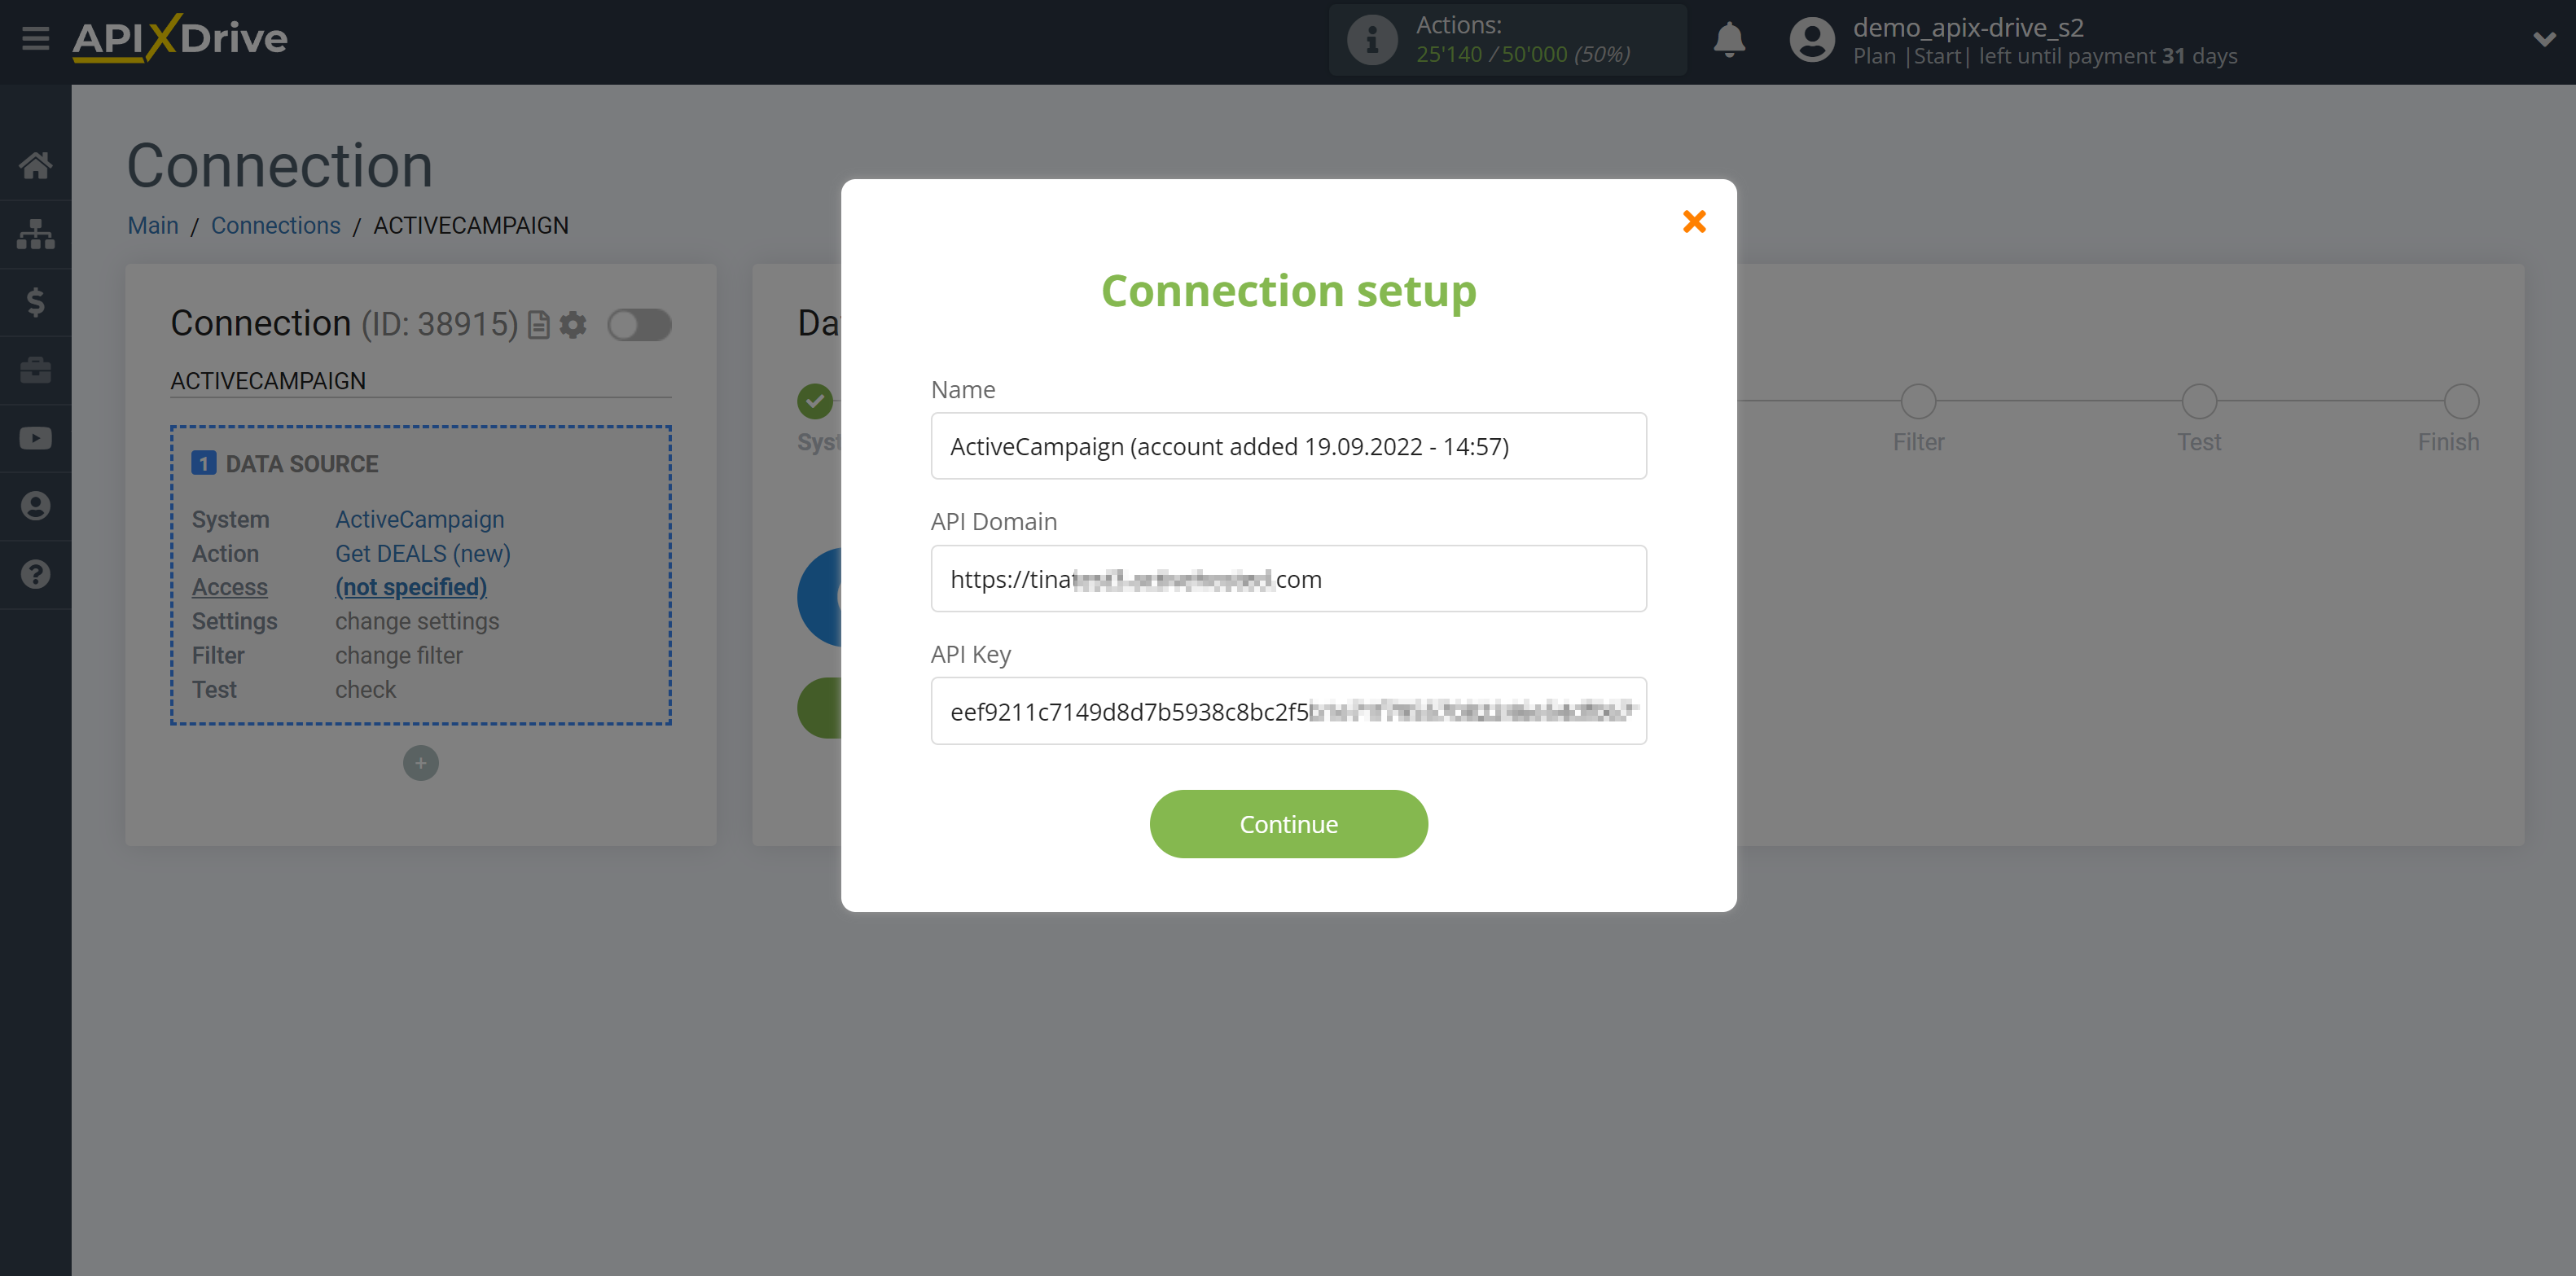Click the (not specified) access link

pos(411,588)
